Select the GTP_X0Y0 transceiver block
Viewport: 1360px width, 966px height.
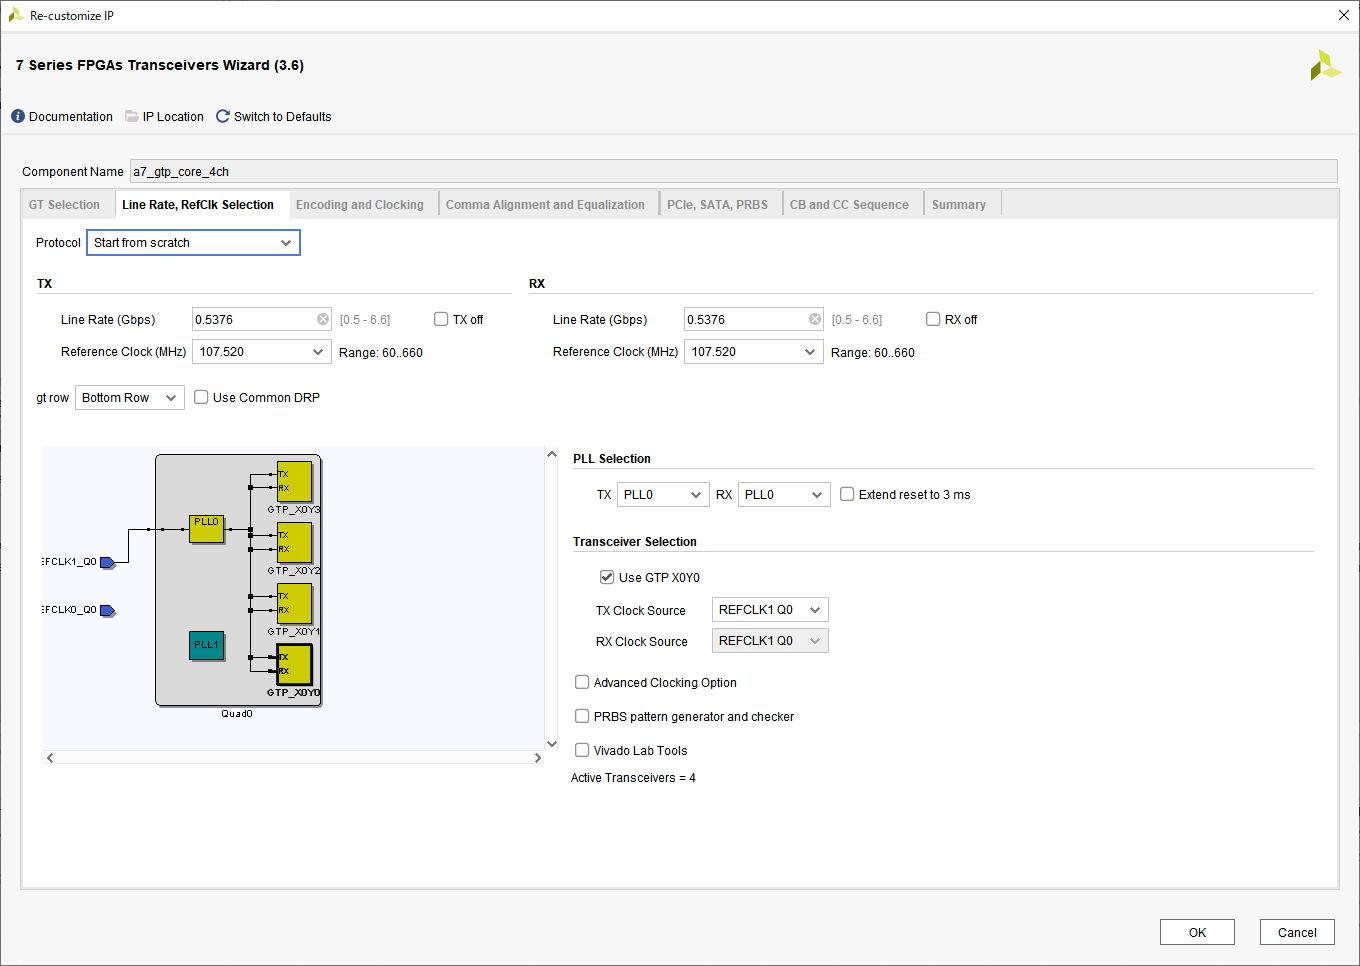[294, 664]
